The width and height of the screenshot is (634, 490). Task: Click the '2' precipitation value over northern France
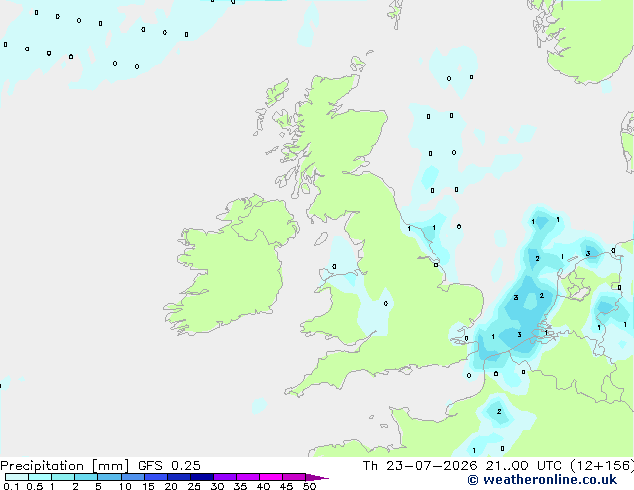tap(499, 411)
